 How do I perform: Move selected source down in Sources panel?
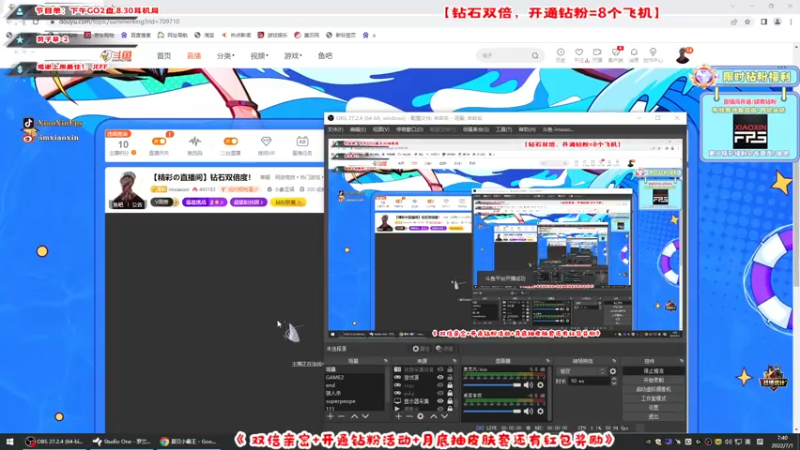coord(444,416)
